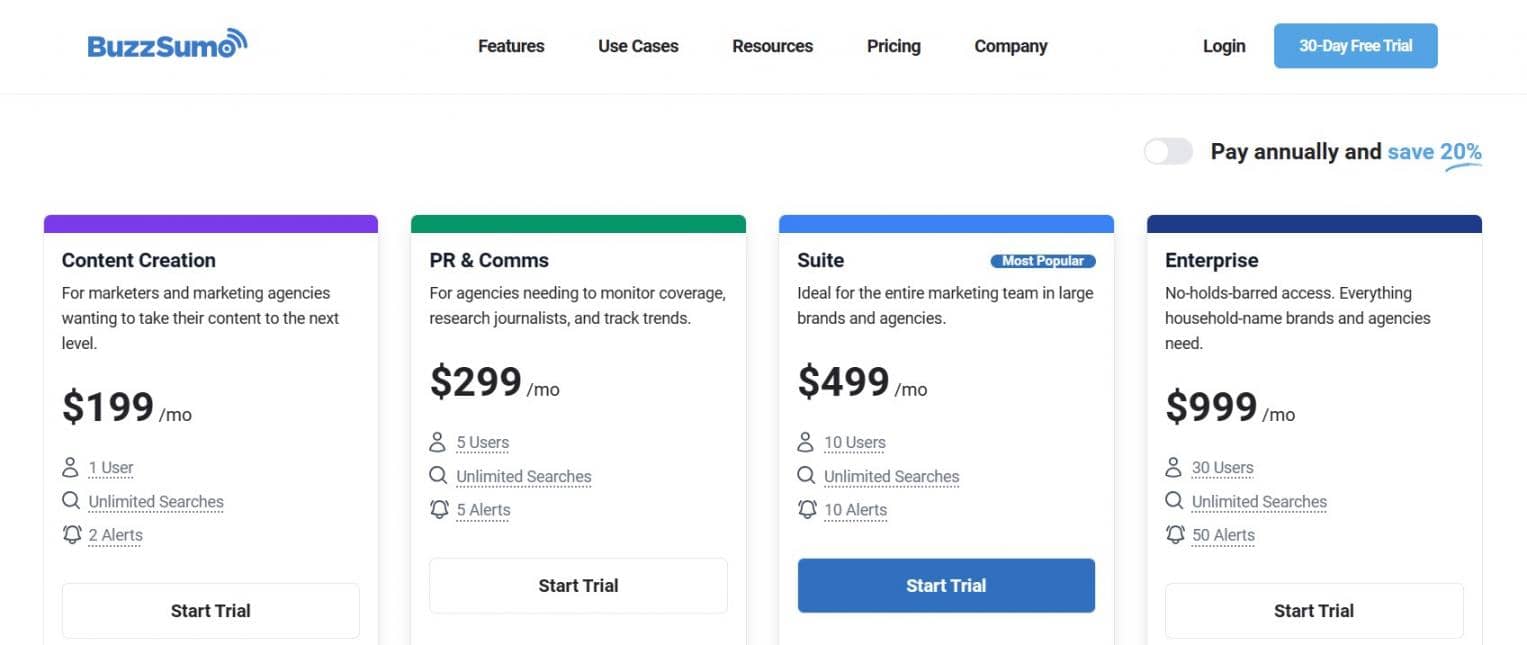Go to the Pricing page
Screen dimensions: 1527x645
(x=893, y=46)
